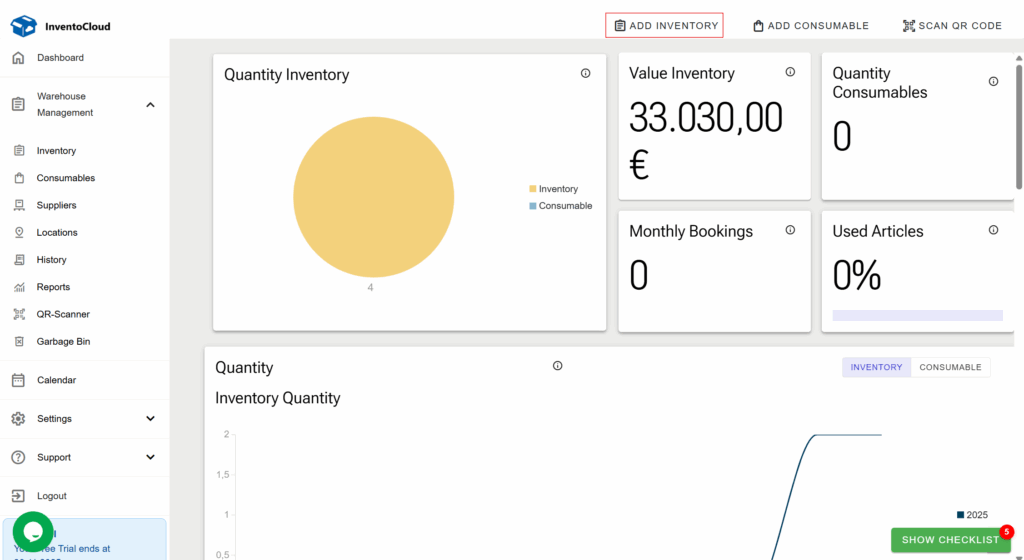The height and width of the screenshot is (560, 1024).
Task: Click the Calendar icon in sidebar
Action: tap(18, 380)
